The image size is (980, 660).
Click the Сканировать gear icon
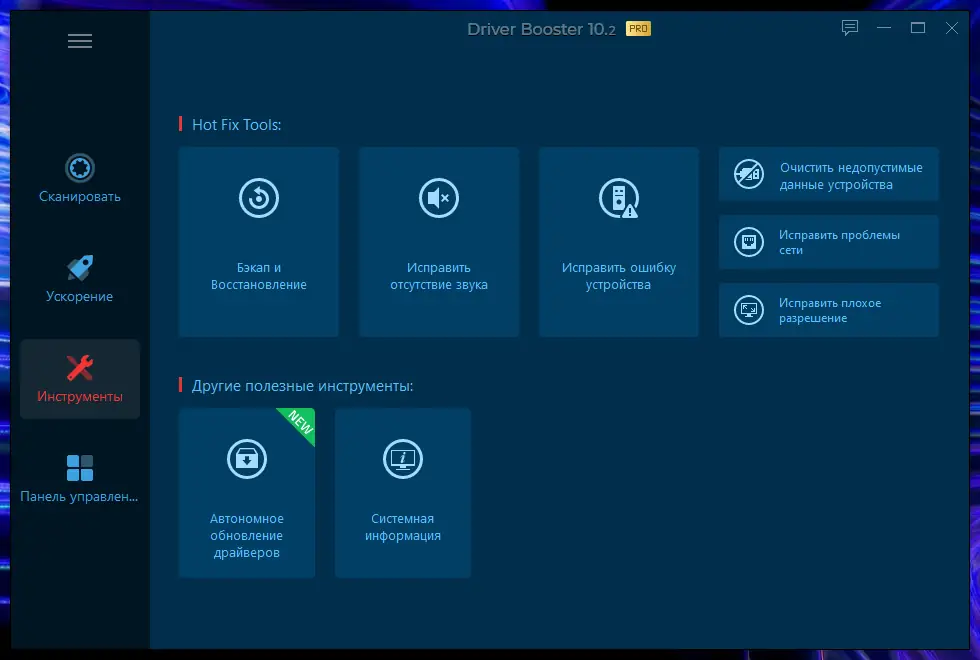click(x=80, y=168)
